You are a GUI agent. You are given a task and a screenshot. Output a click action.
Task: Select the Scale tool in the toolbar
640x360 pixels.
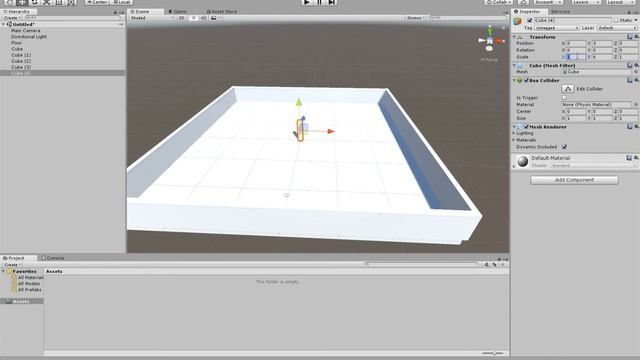pyautogui.click(x=47, y=2)
